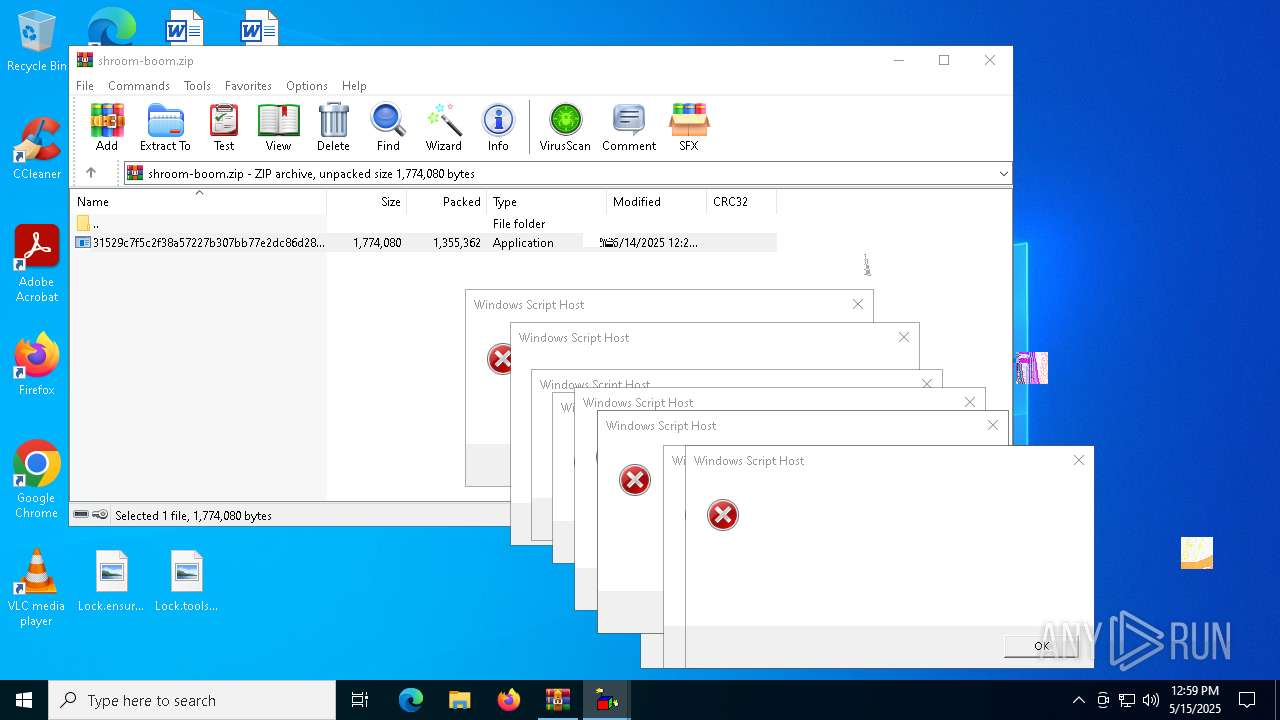1280x720 pixels.
Task: Click the Delete trash can icon
Action: 333,127
